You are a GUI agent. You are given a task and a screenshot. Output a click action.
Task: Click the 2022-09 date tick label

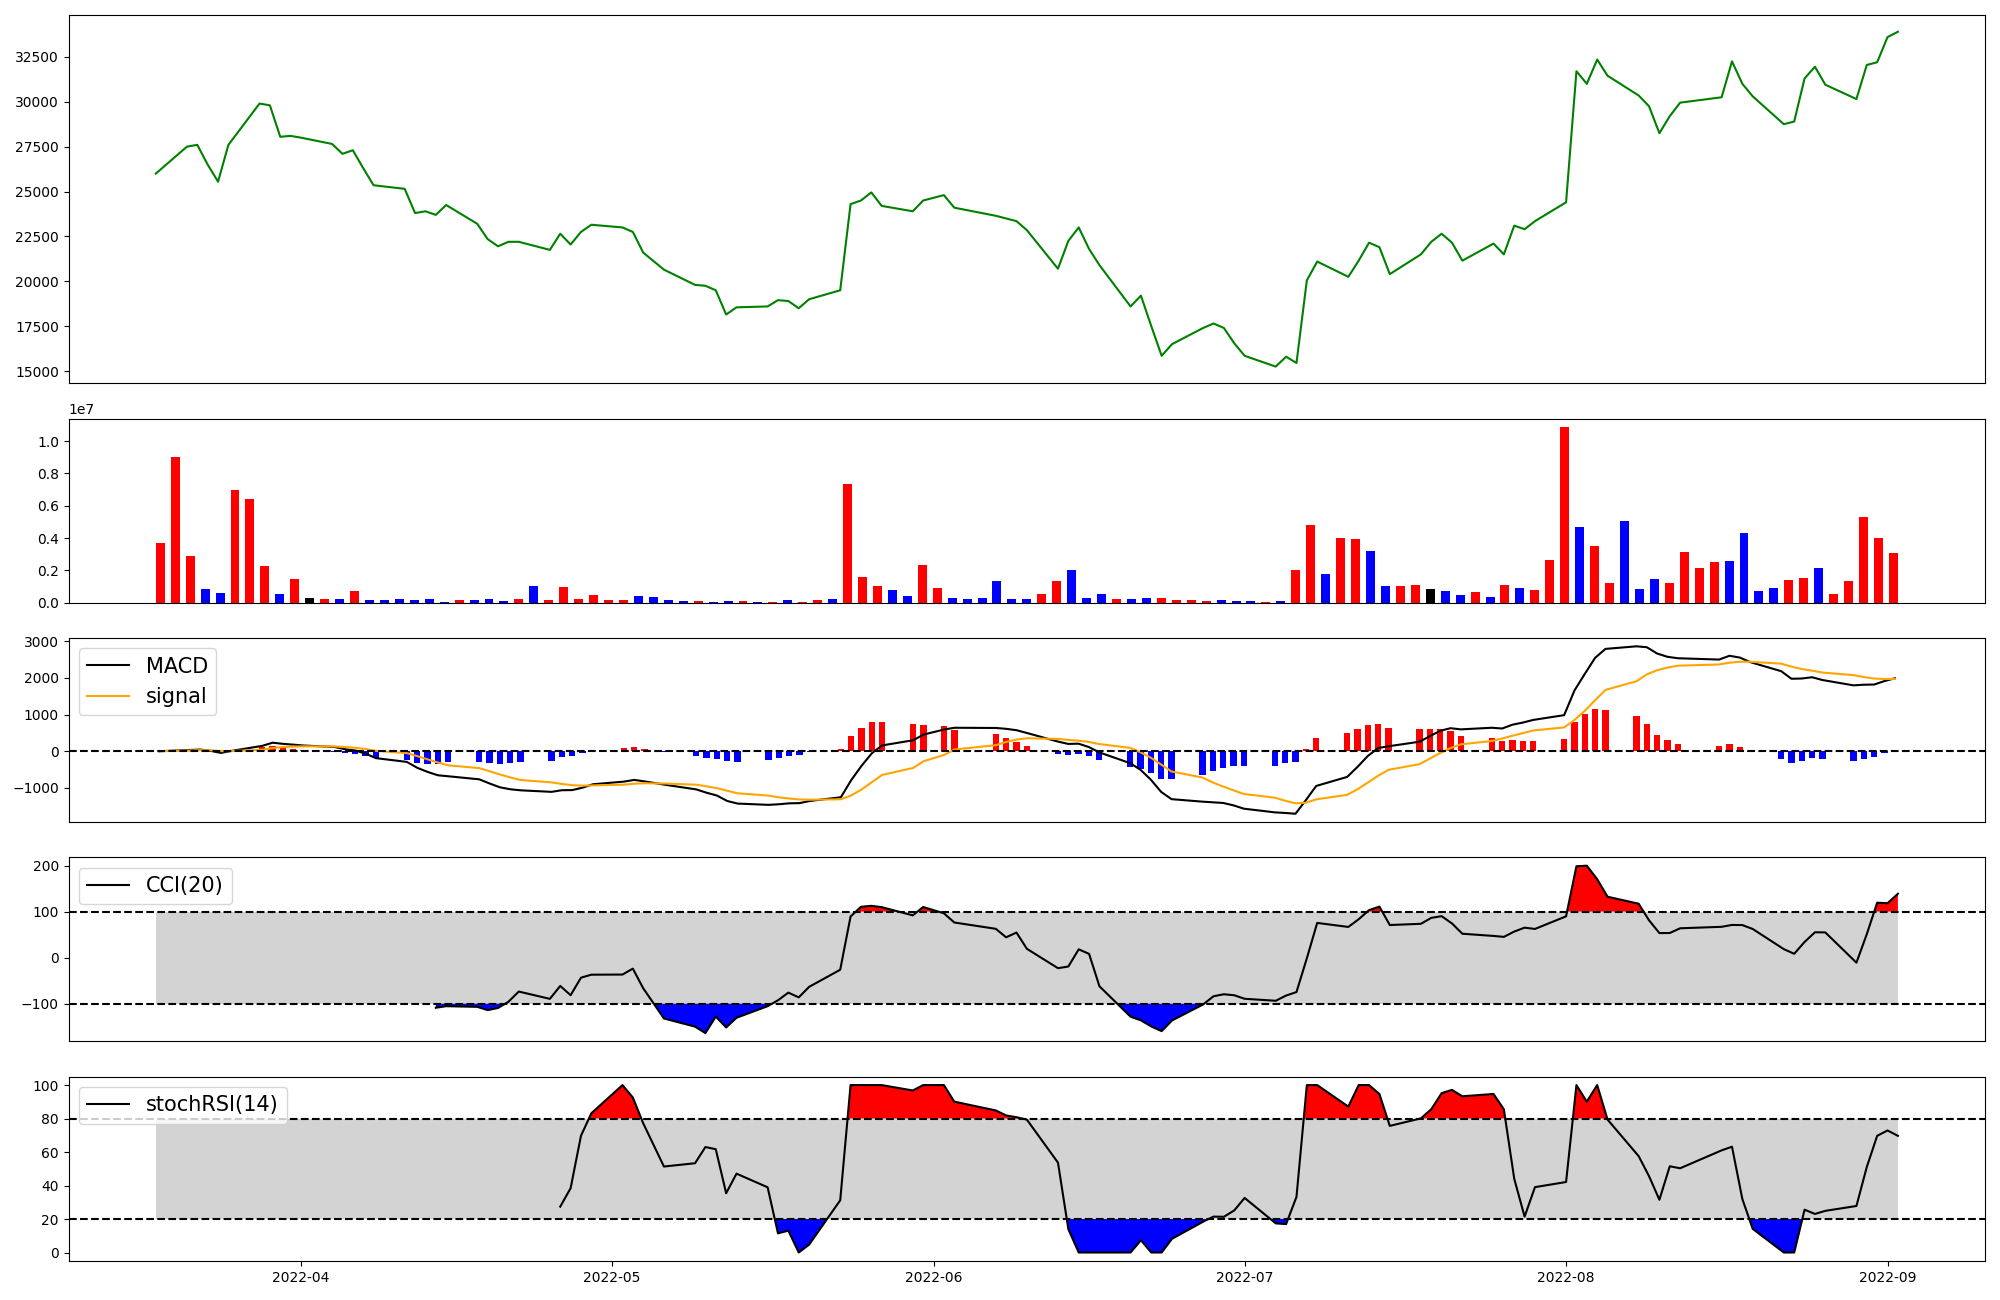tap(1887, 1276)
